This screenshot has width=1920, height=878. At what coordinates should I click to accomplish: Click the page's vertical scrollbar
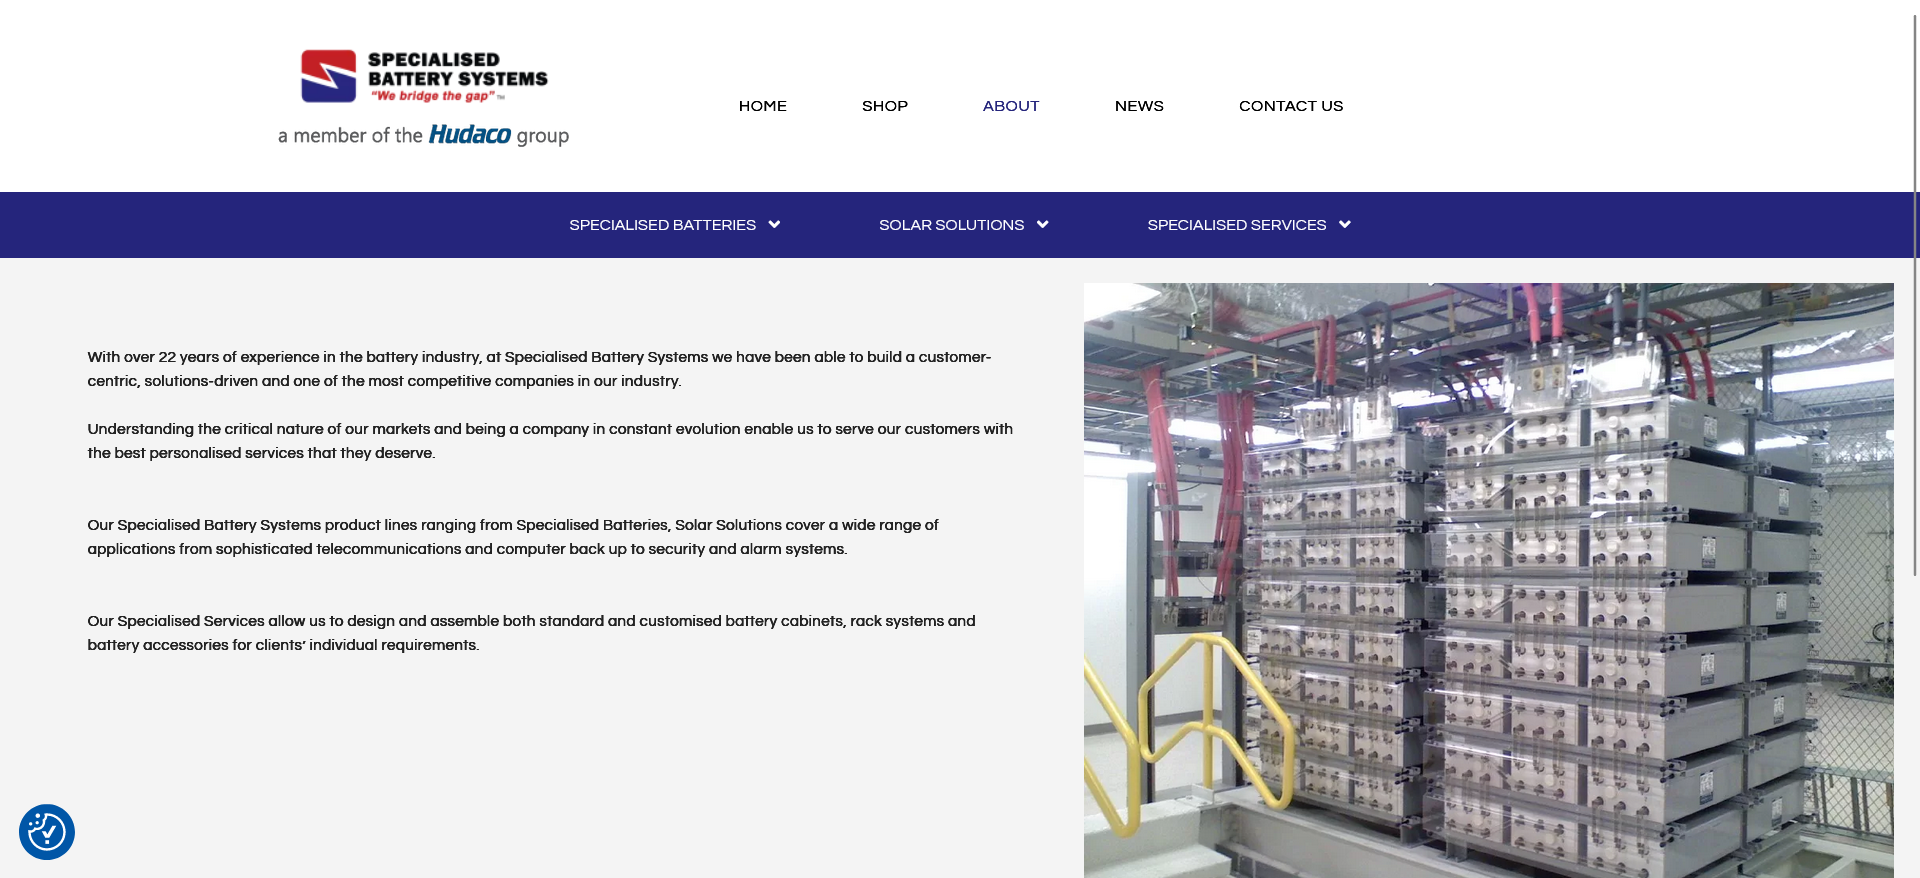pos(1914,300)
